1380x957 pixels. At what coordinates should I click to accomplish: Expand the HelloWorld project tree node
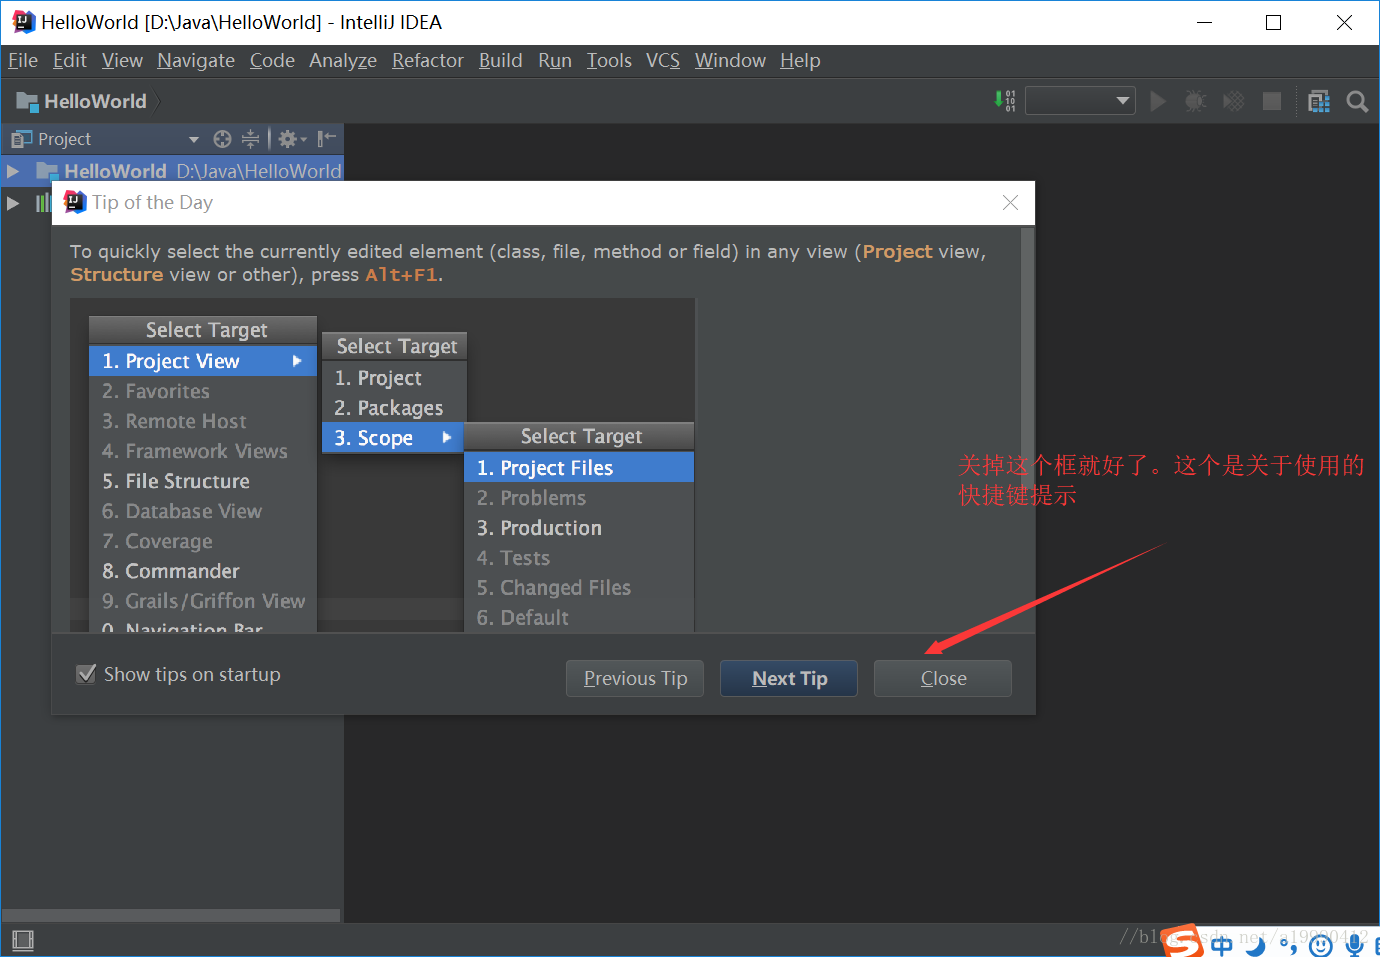pos(13,171)
